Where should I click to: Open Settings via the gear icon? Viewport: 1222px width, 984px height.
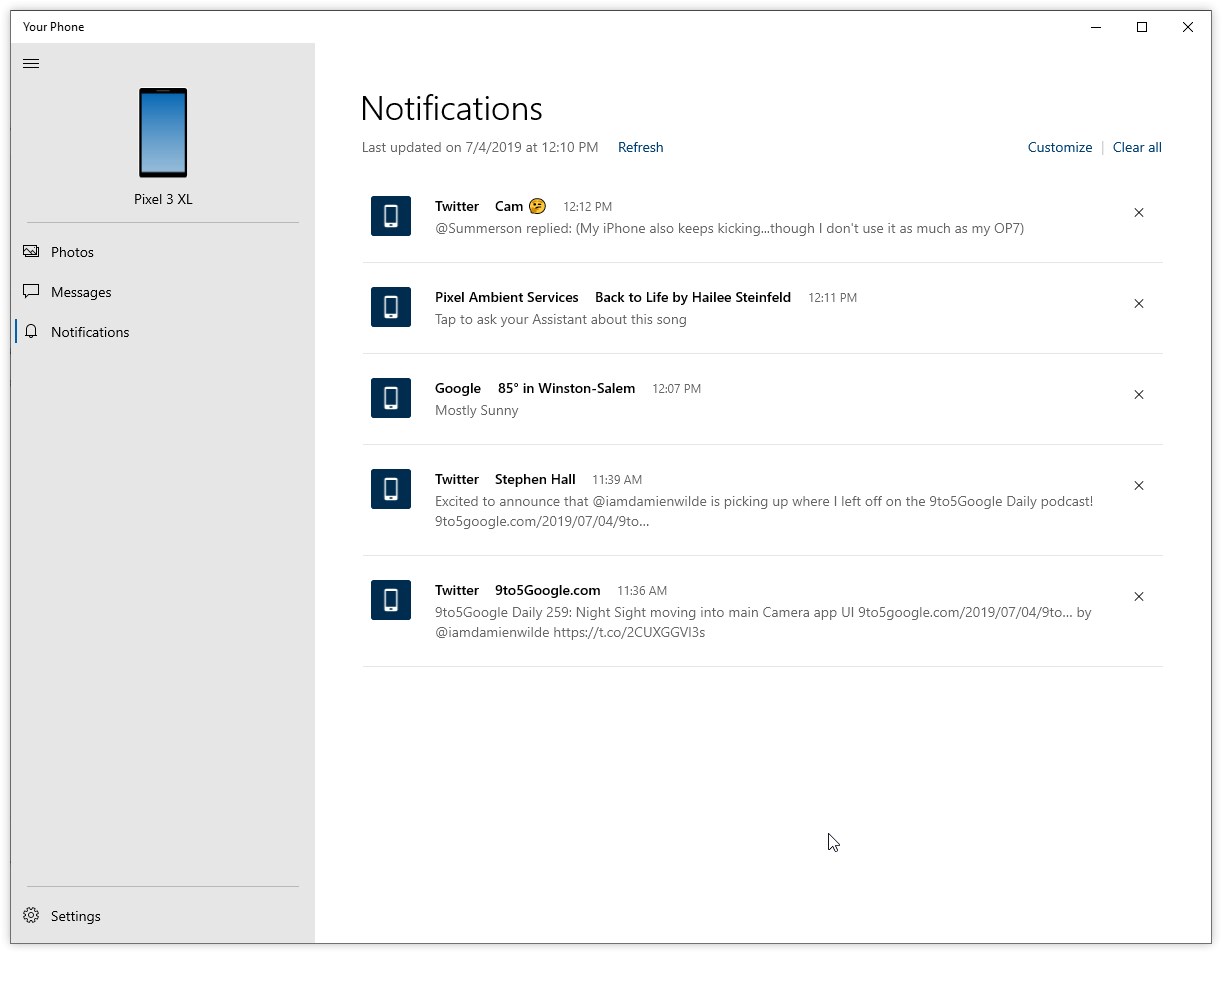tap(31, 914)
